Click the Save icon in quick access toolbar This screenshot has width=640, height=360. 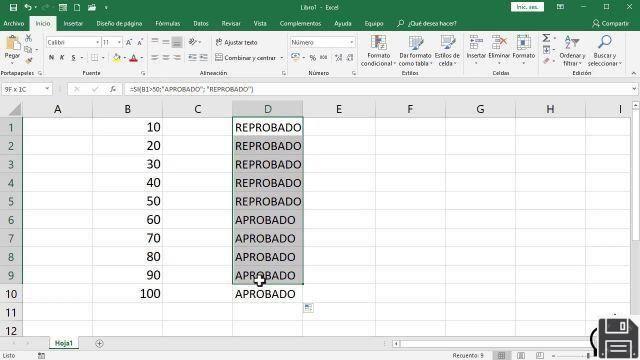click(x=13, y=7)
